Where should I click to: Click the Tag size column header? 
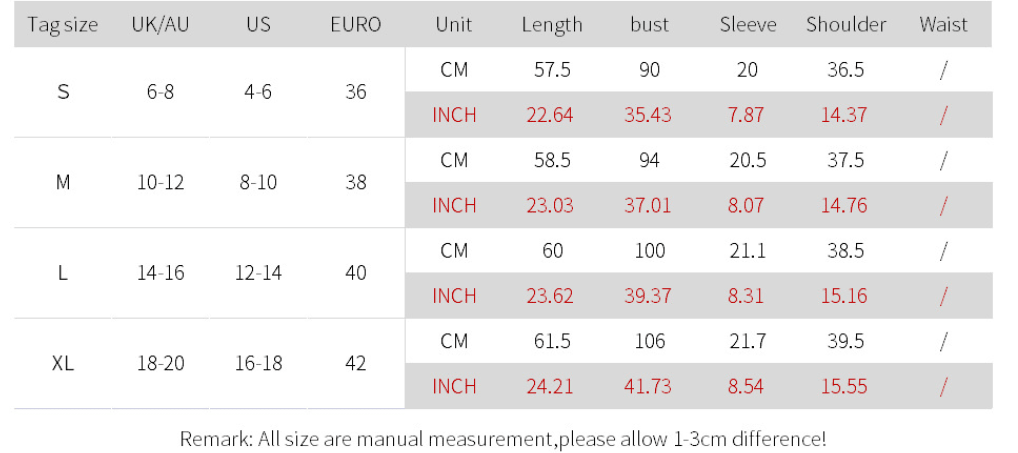[x=63, y=25]
